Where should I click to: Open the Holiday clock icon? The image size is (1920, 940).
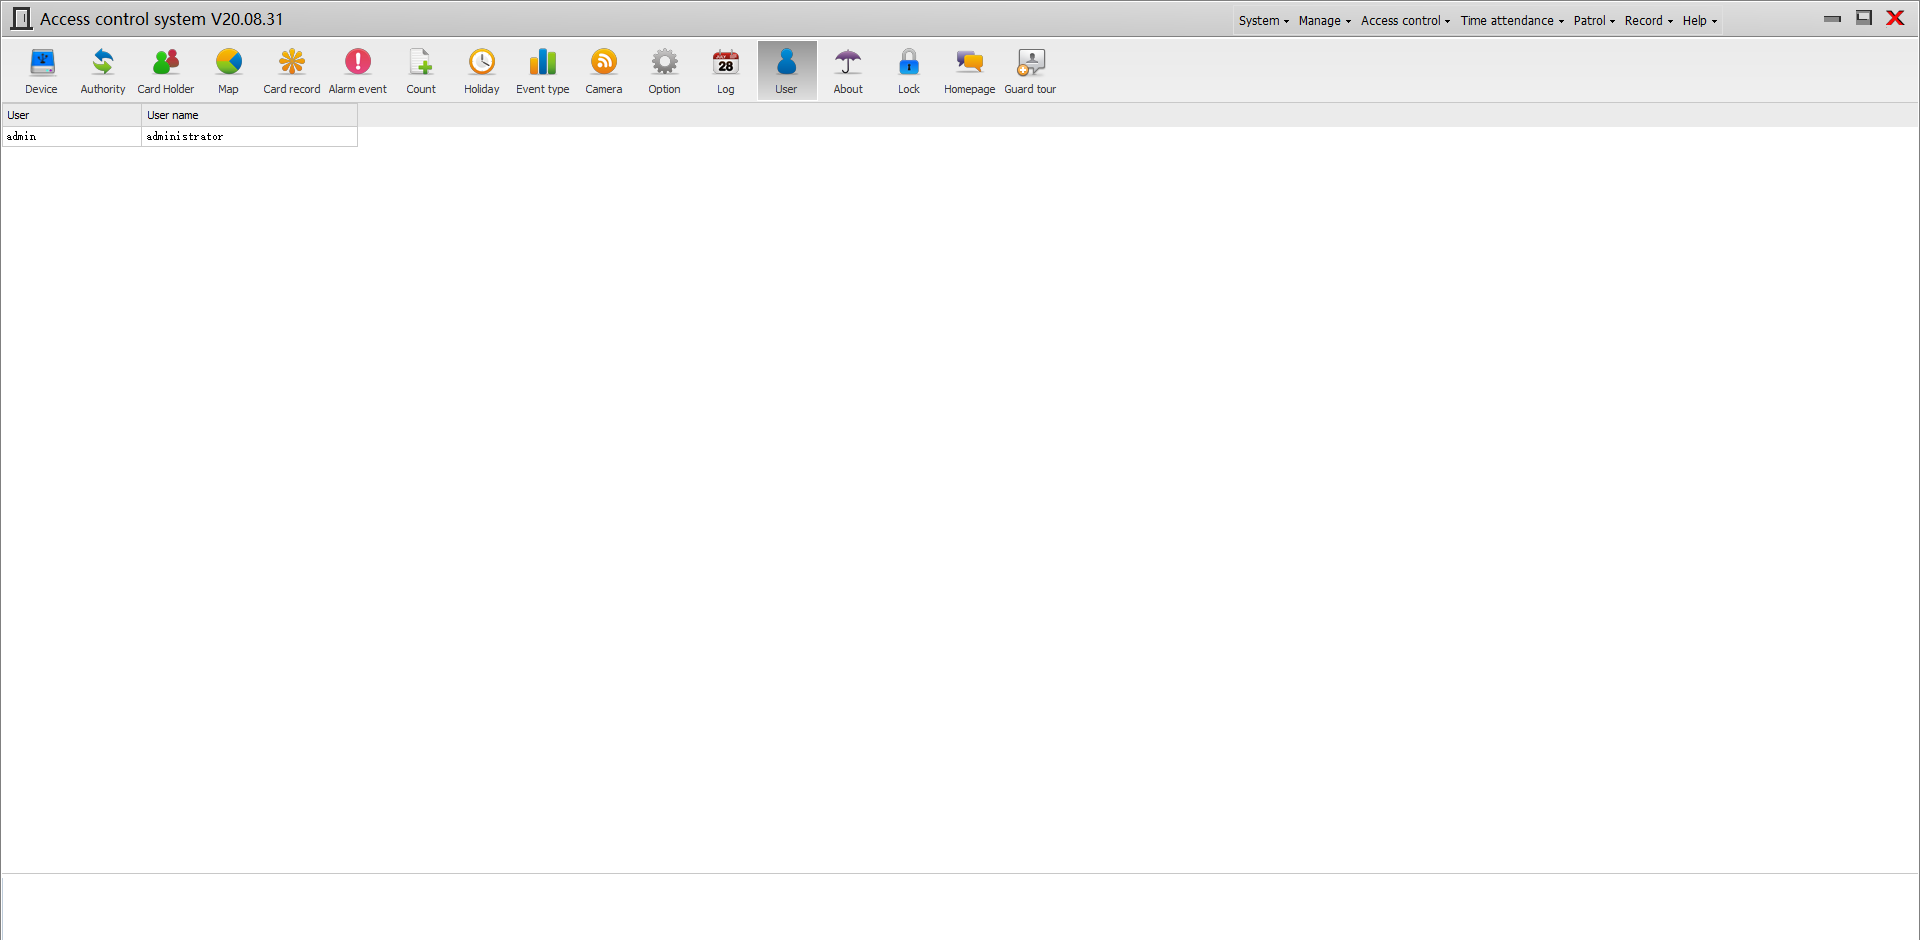[482, 70]
